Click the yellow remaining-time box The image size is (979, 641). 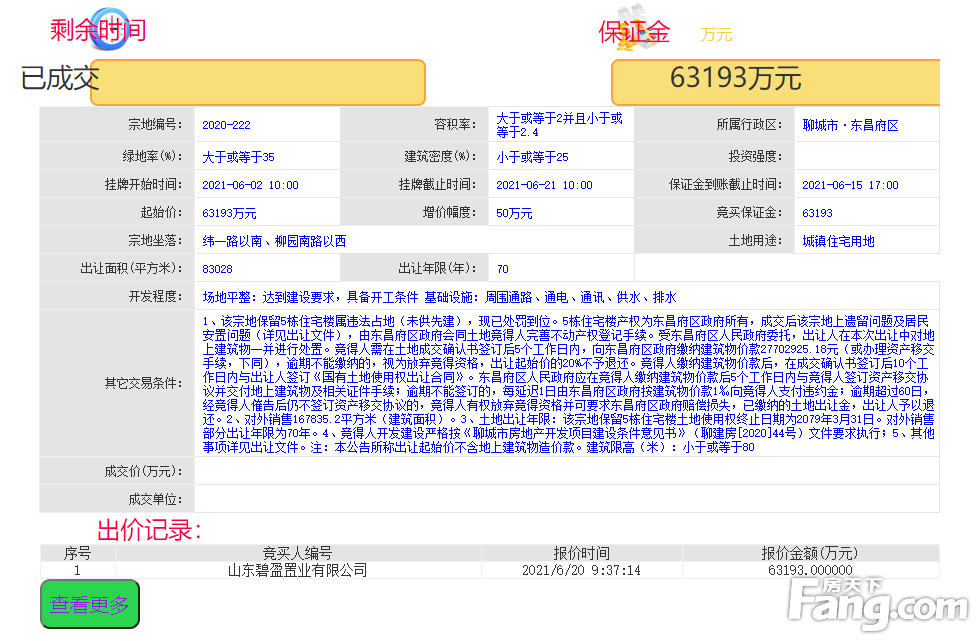(x=258, y=82)
